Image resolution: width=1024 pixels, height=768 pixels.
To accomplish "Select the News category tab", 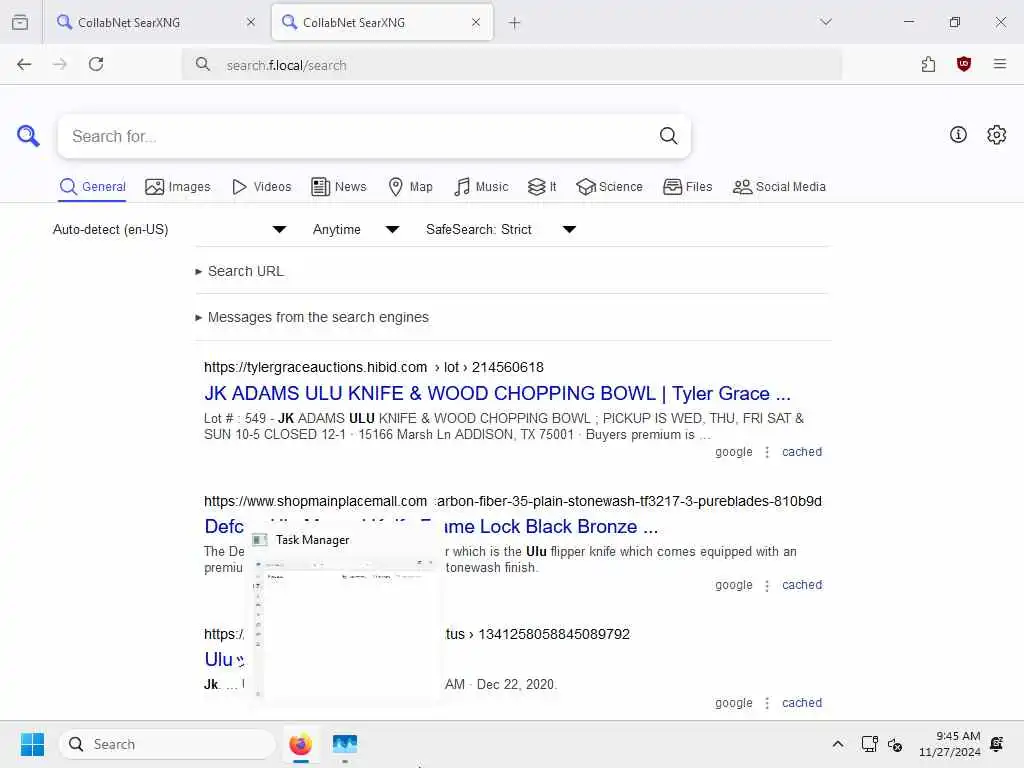I will tap(339, 187).
